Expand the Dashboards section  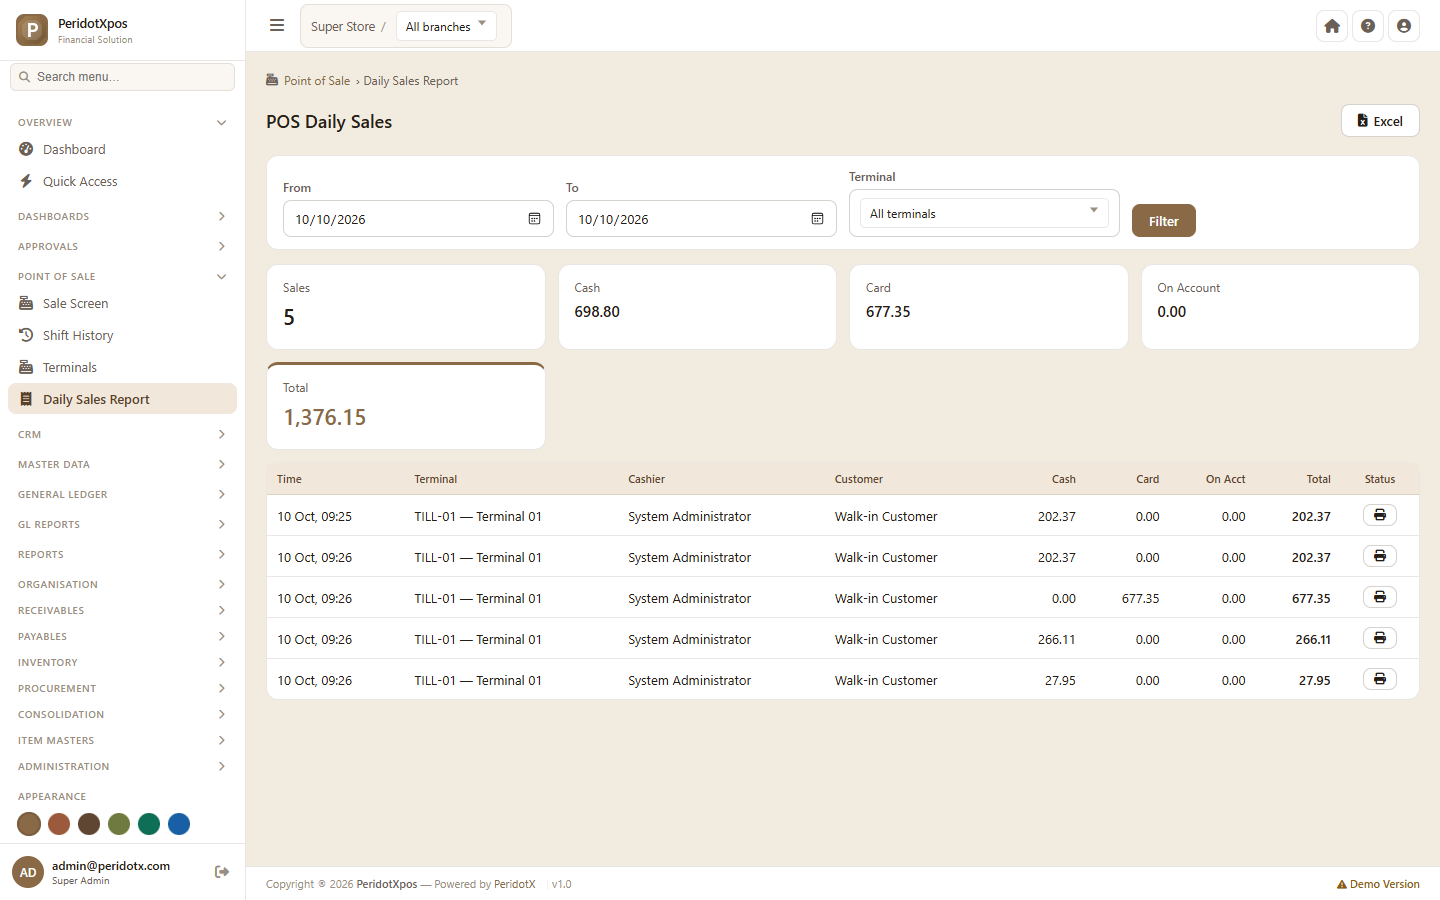(122, 216)
